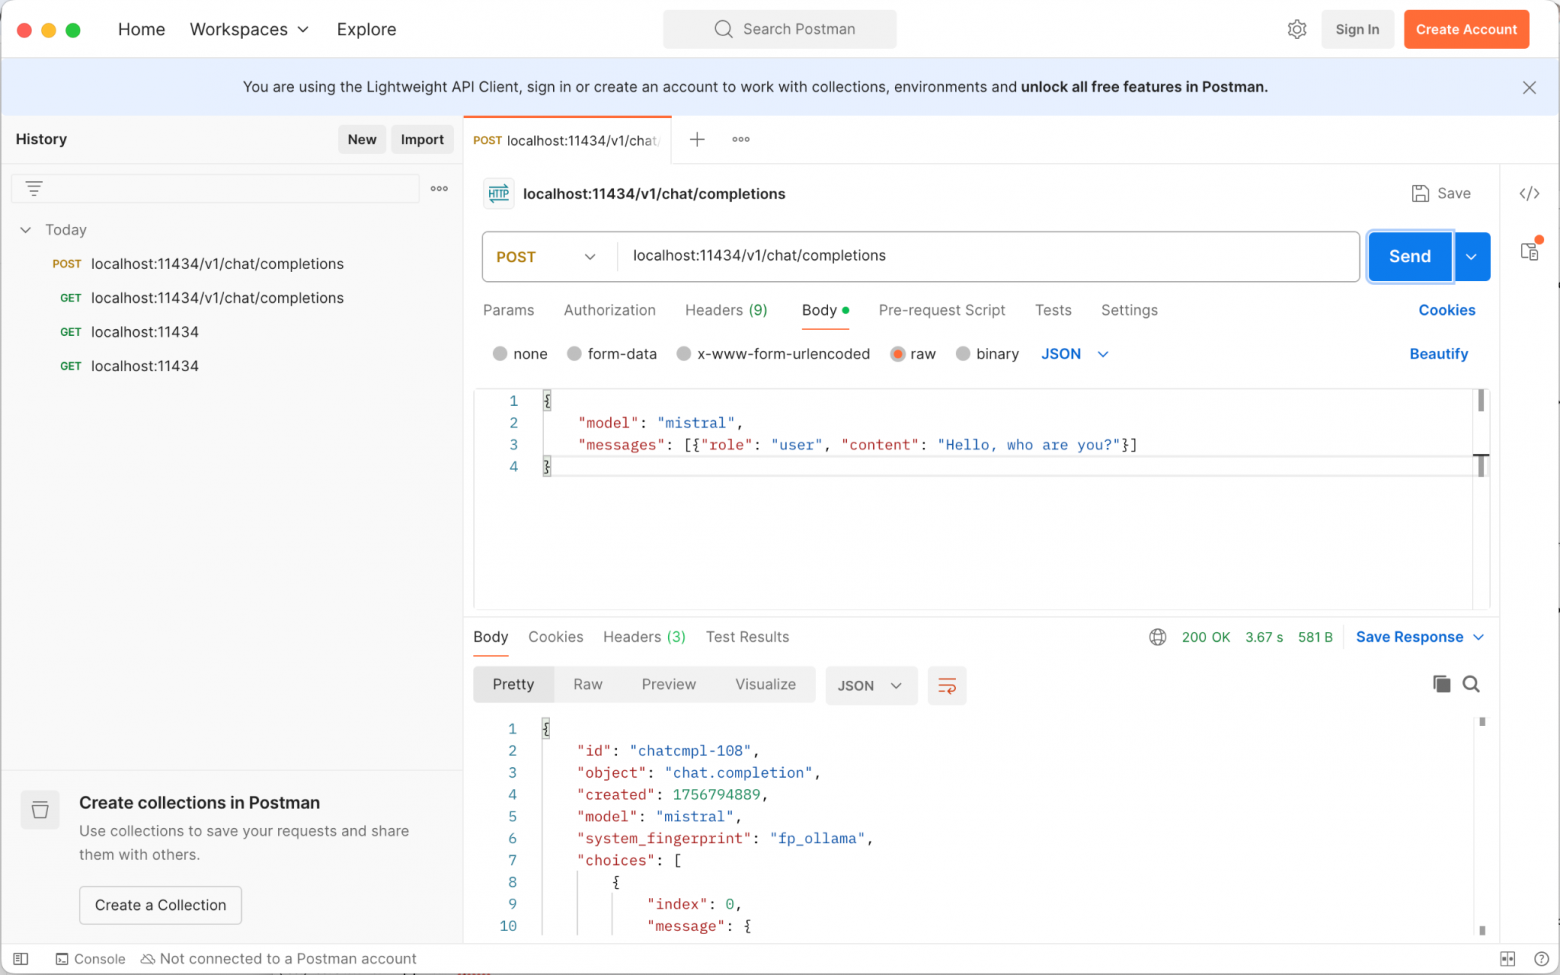Select the raw body type

[898, 354]
